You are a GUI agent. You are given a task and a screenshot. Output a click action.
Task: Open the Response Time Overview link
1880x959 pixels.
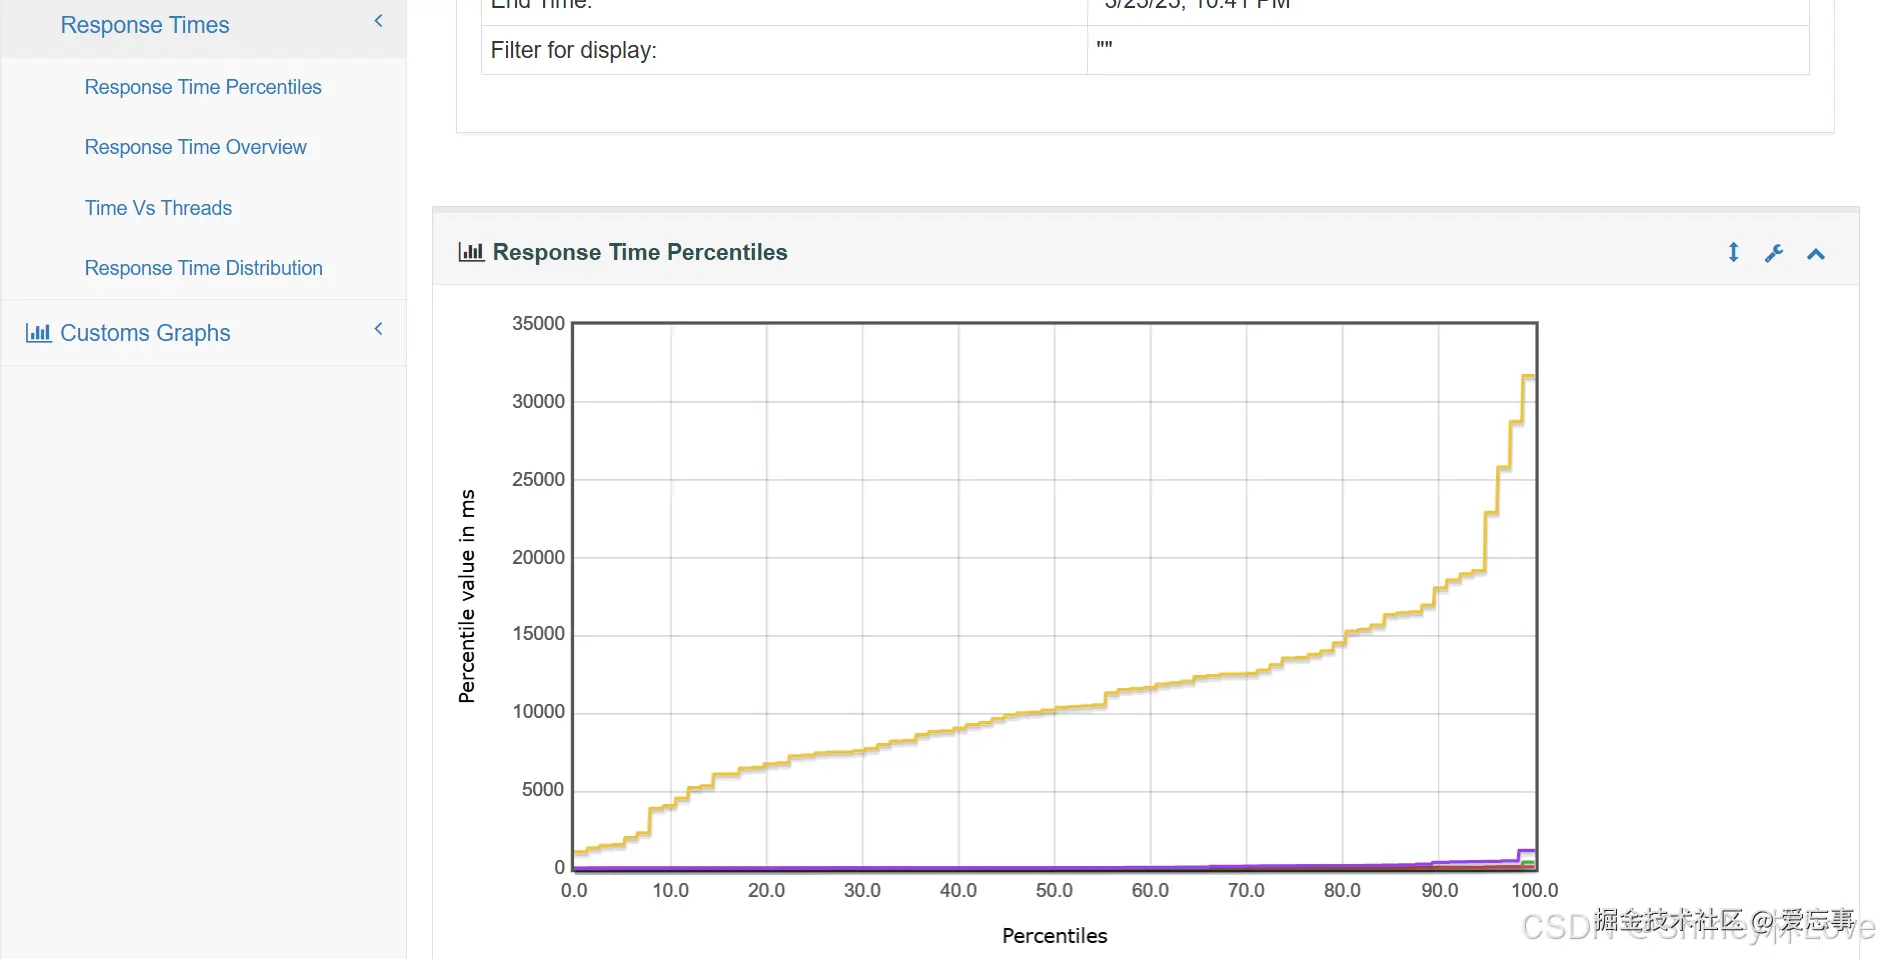(x=196, y=147)
